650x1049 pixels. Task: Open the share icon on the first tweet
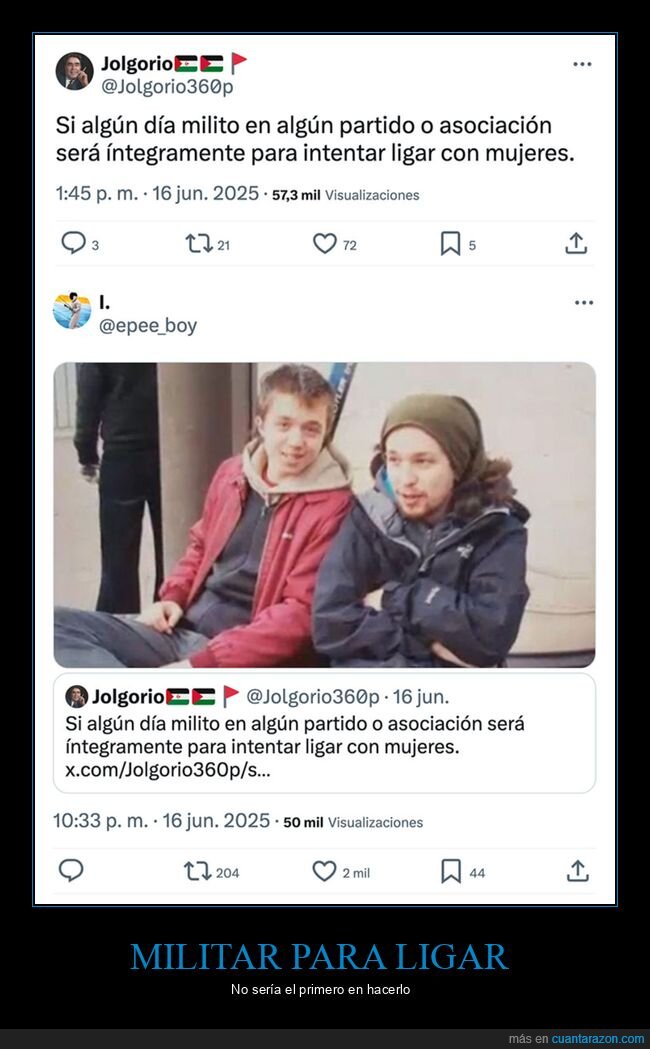[x=576, y=242]
